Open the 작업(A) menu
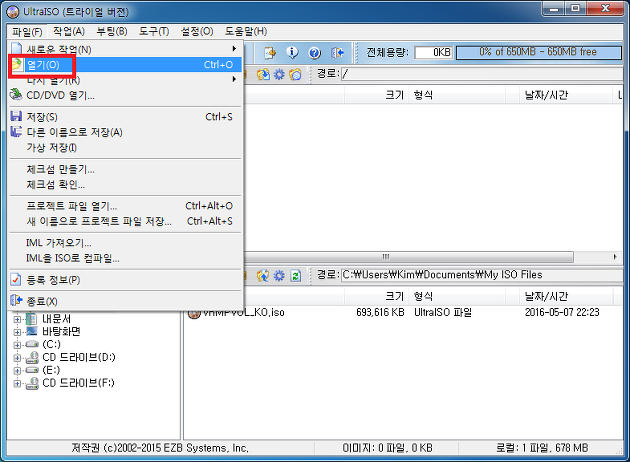 click(x=69, y=31)
